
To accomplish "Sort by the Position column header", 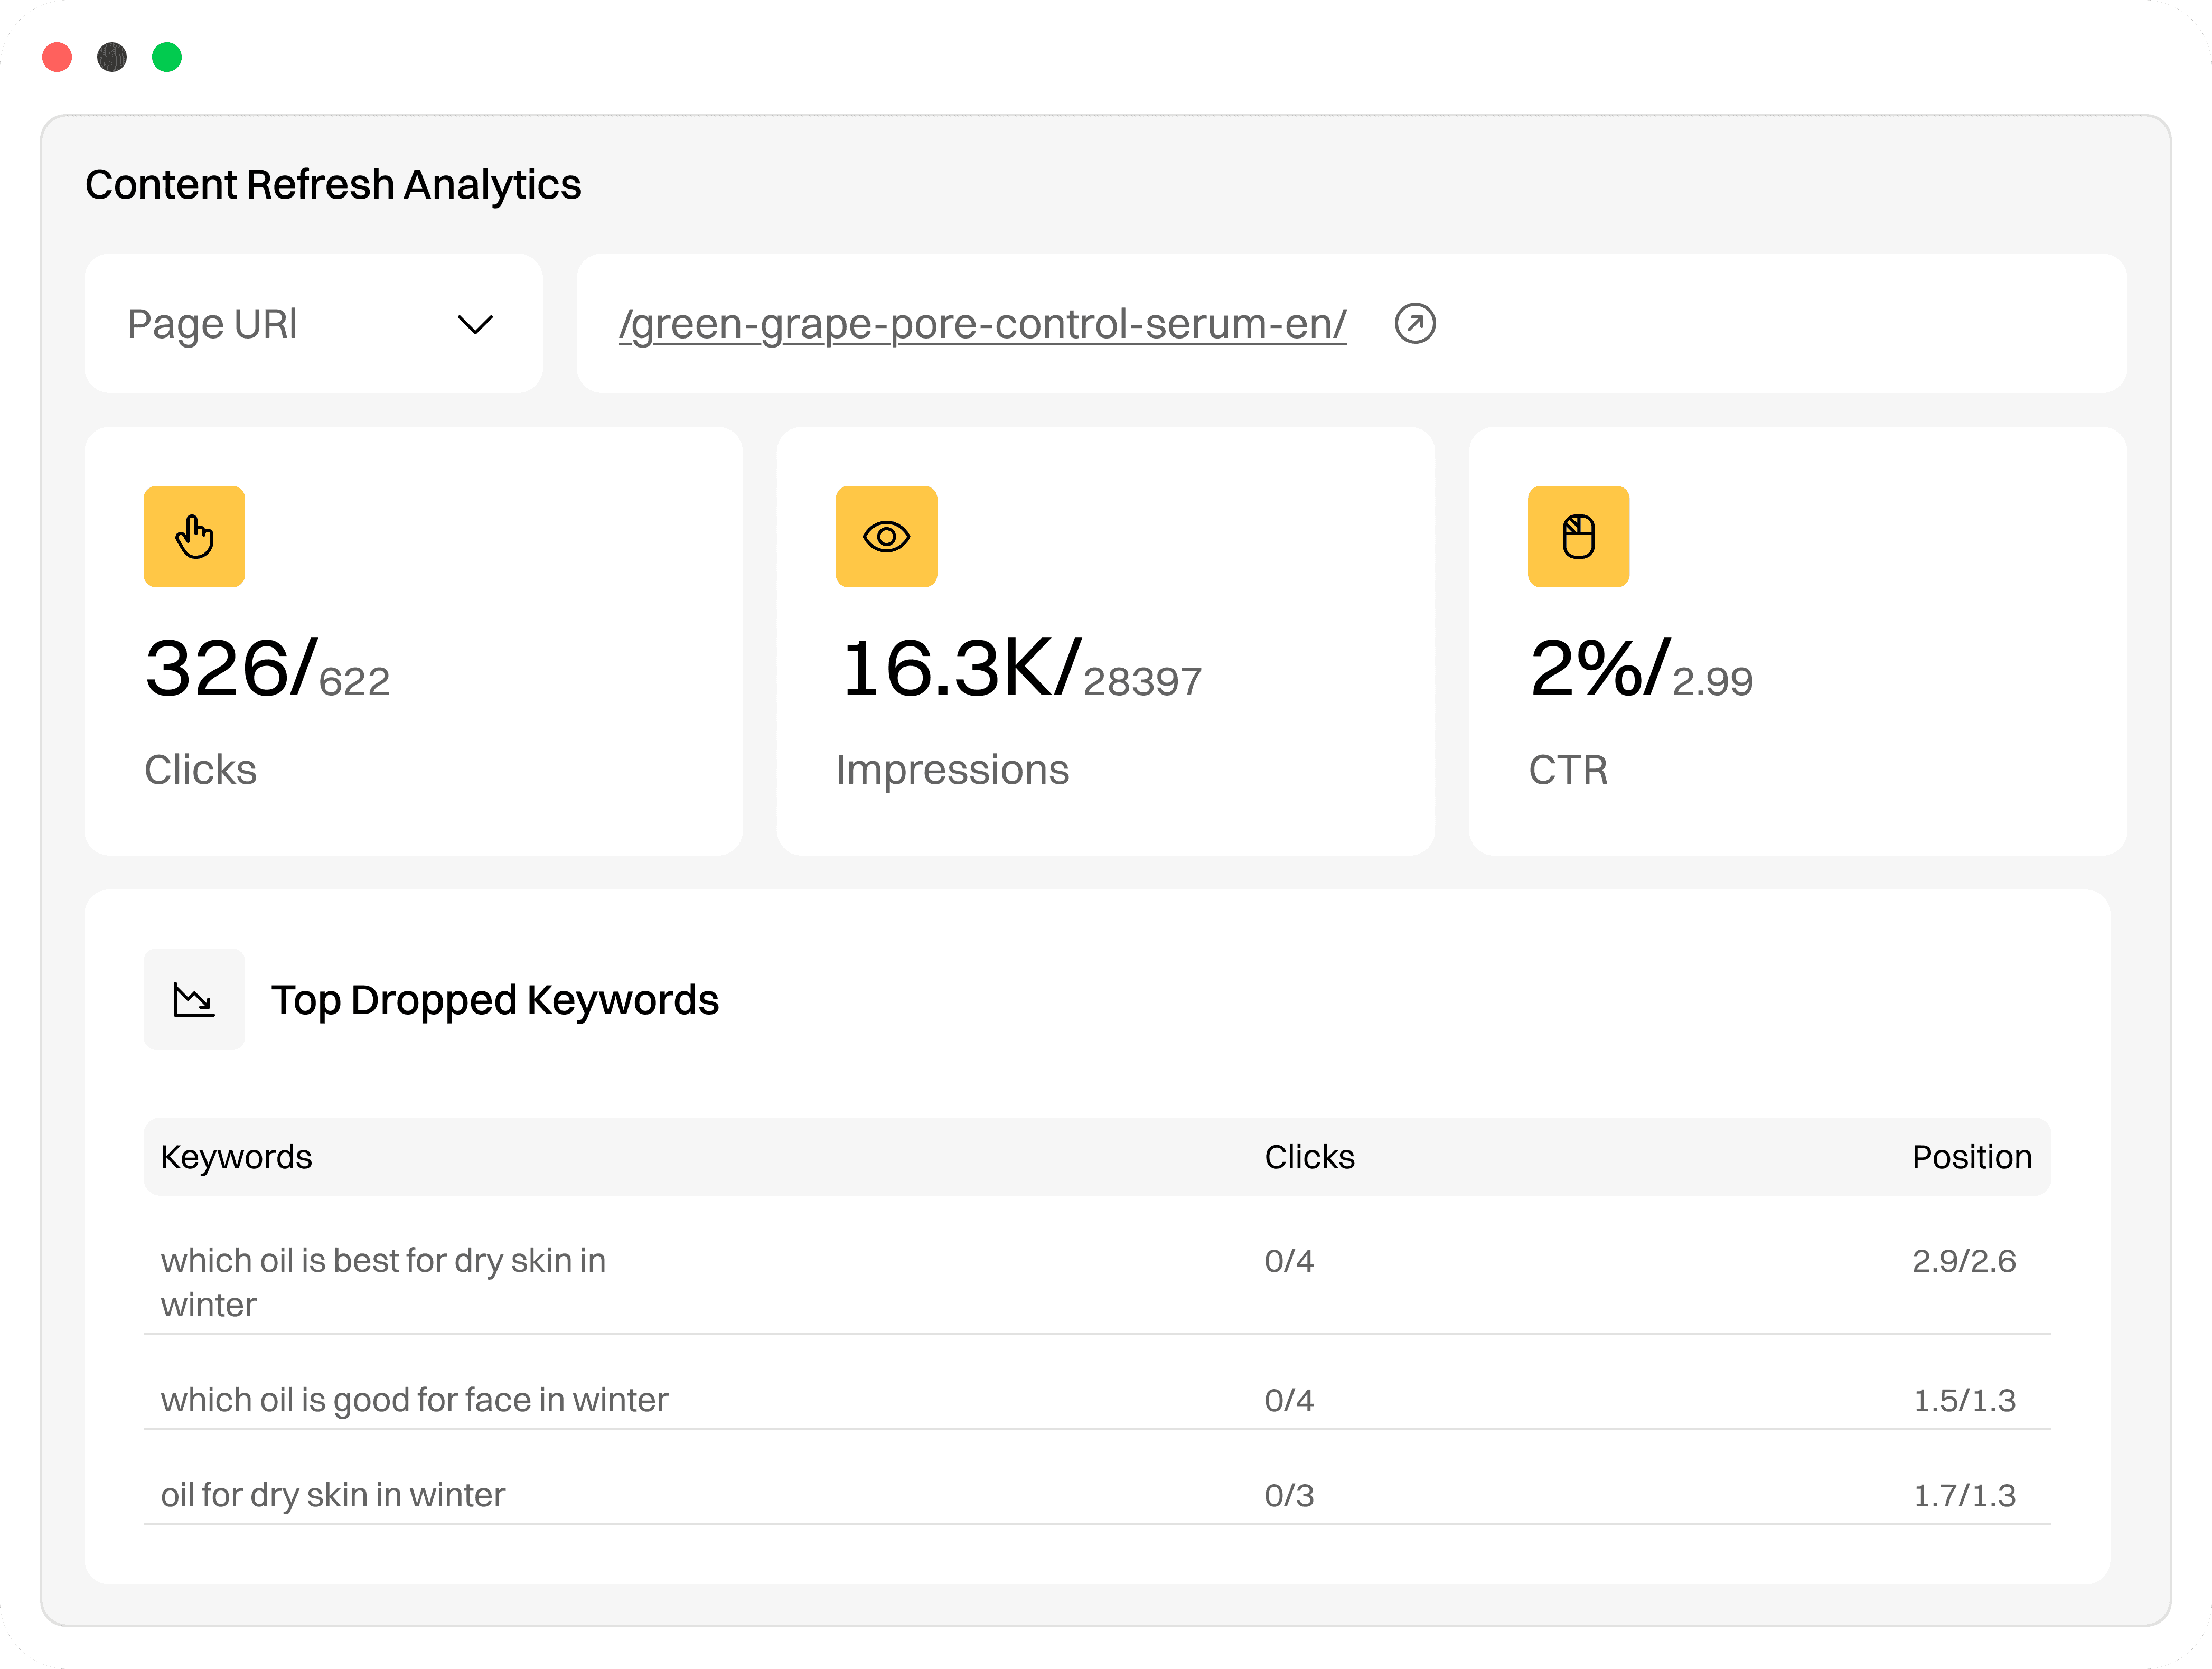I will [x=1971, y=1157].
